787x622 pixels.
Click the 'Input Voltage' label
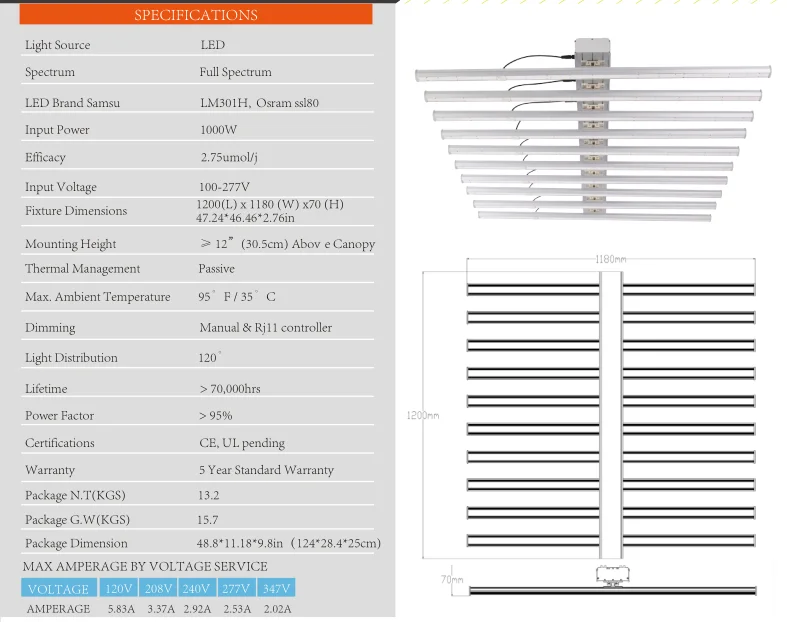point(61,187)
